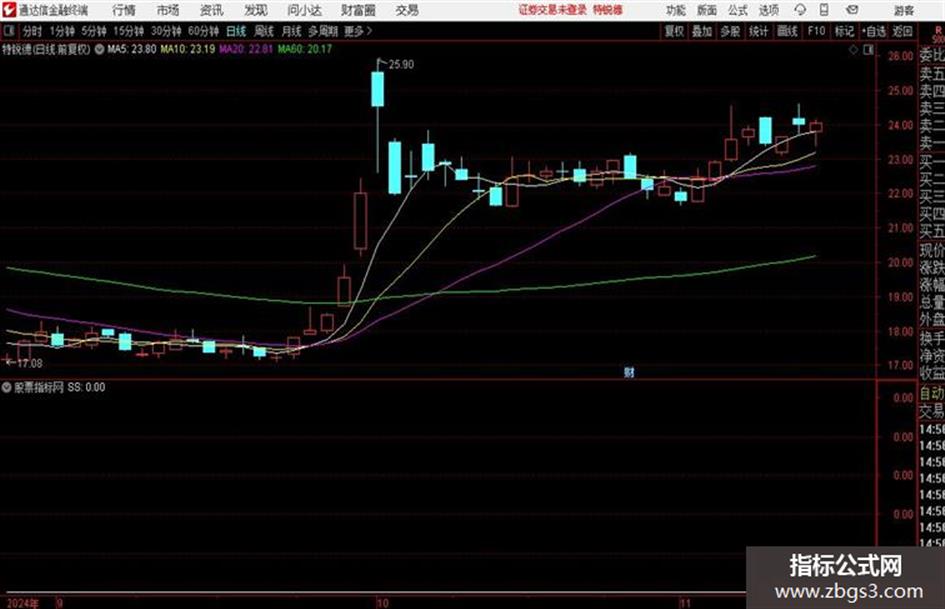Click the 17.08 low price label
This screenshot has height=609, width=945.
[x=30, y=363]
